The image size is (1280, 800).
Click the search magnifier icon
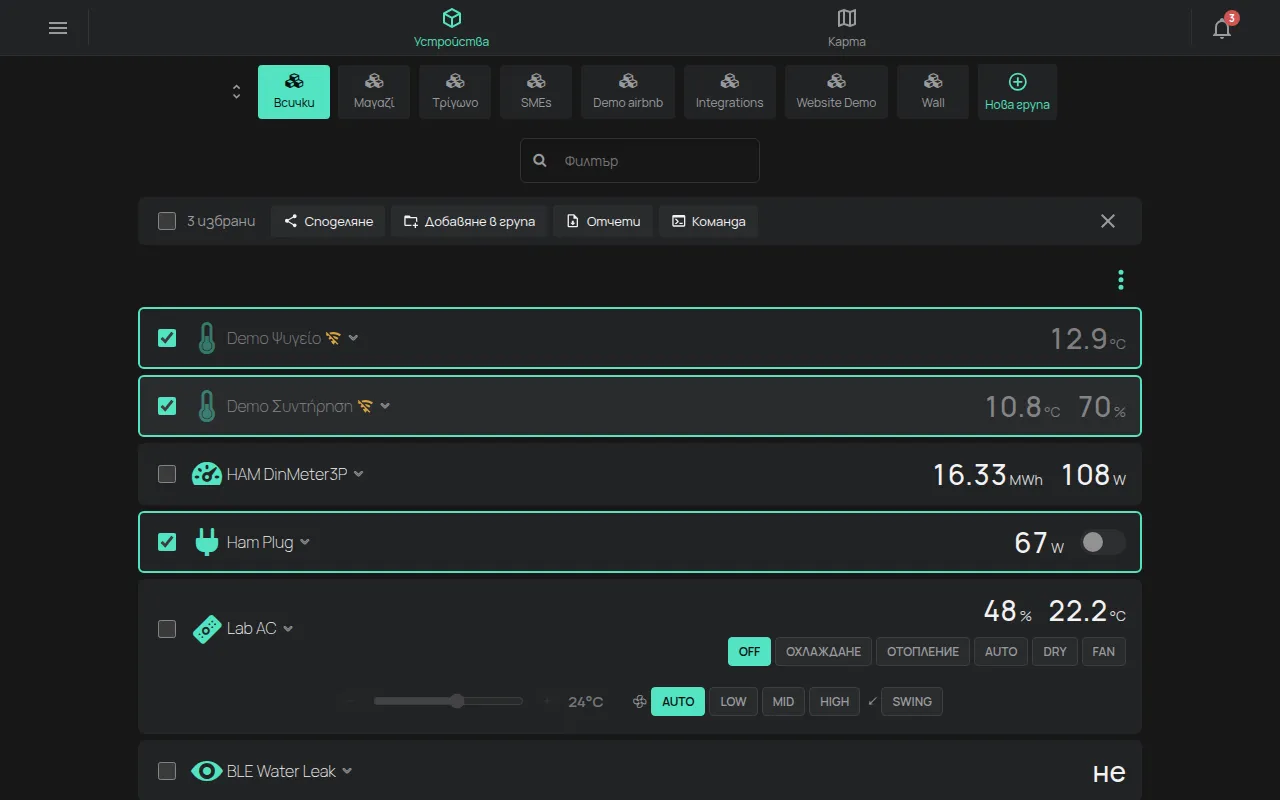[540, 160]
